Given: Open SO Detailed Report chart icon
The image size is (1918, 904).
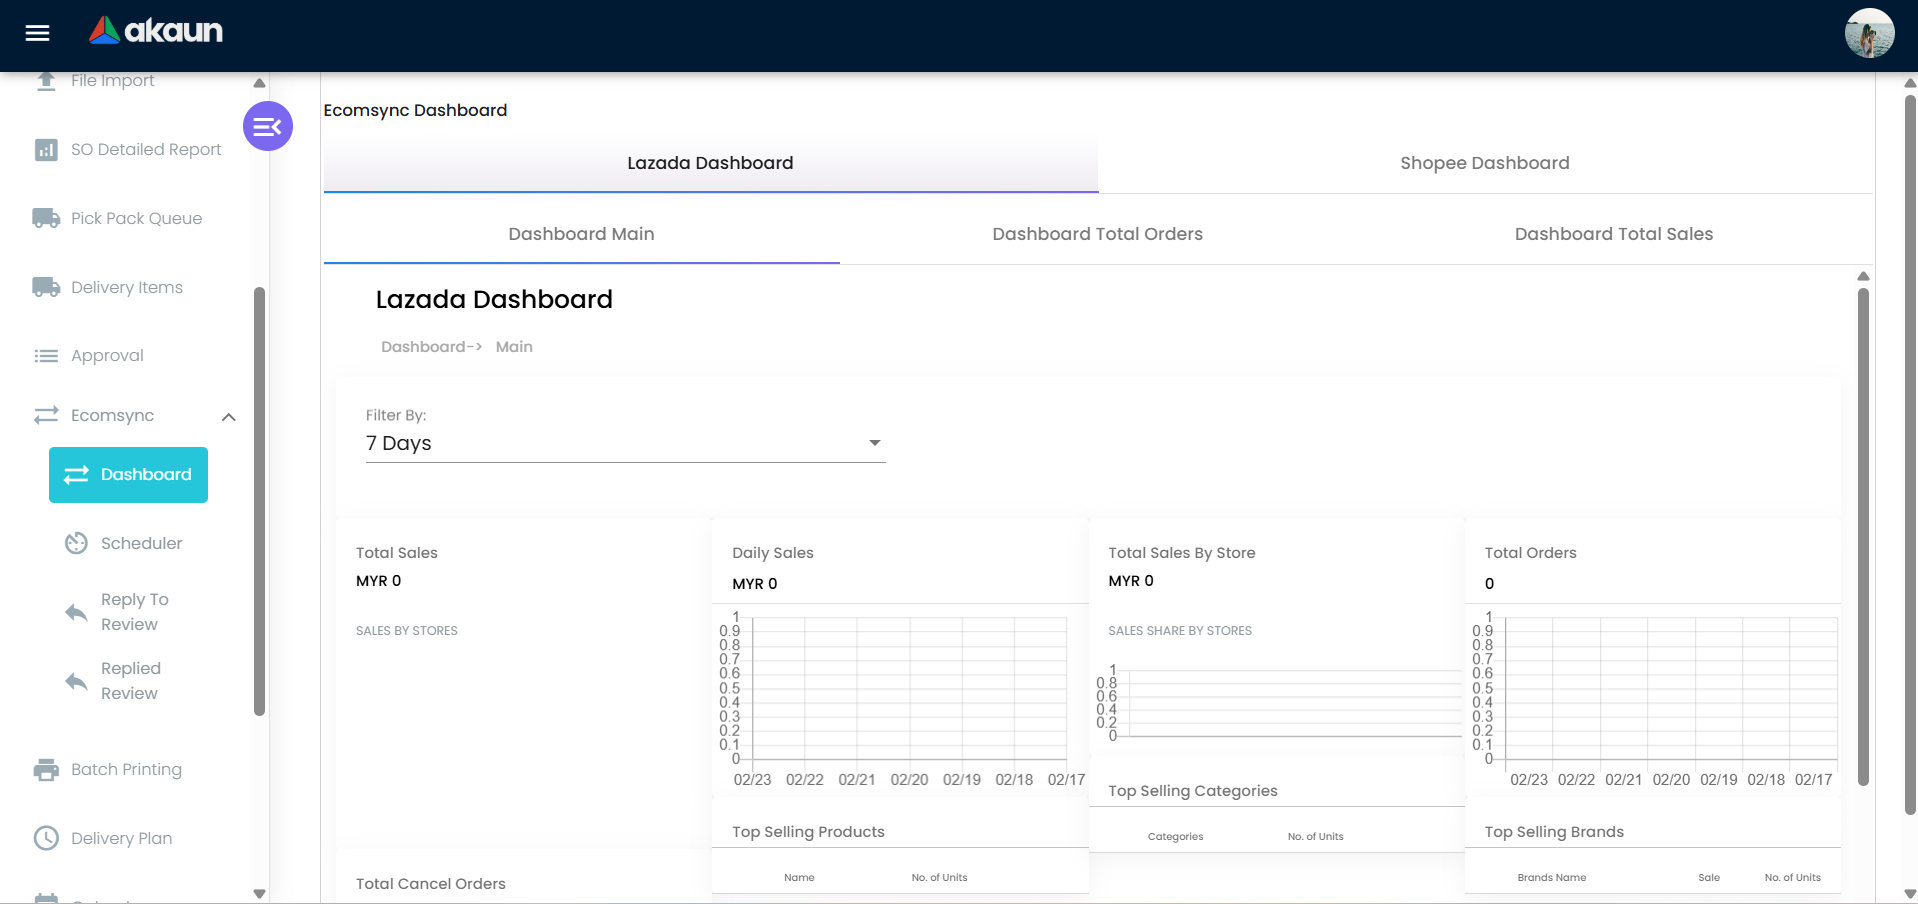Looking at the screenshot, I should tap(46, 150).
